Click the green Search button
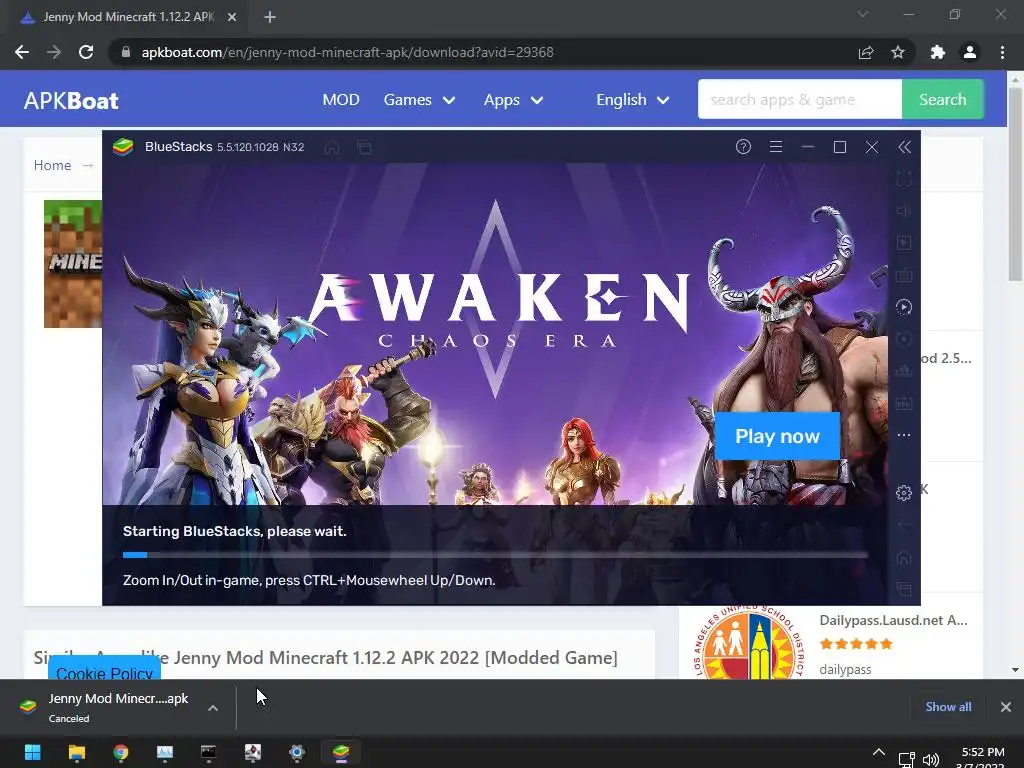Image resolution: width=1024 pixels, height=768 pixels. click(942, 99)
